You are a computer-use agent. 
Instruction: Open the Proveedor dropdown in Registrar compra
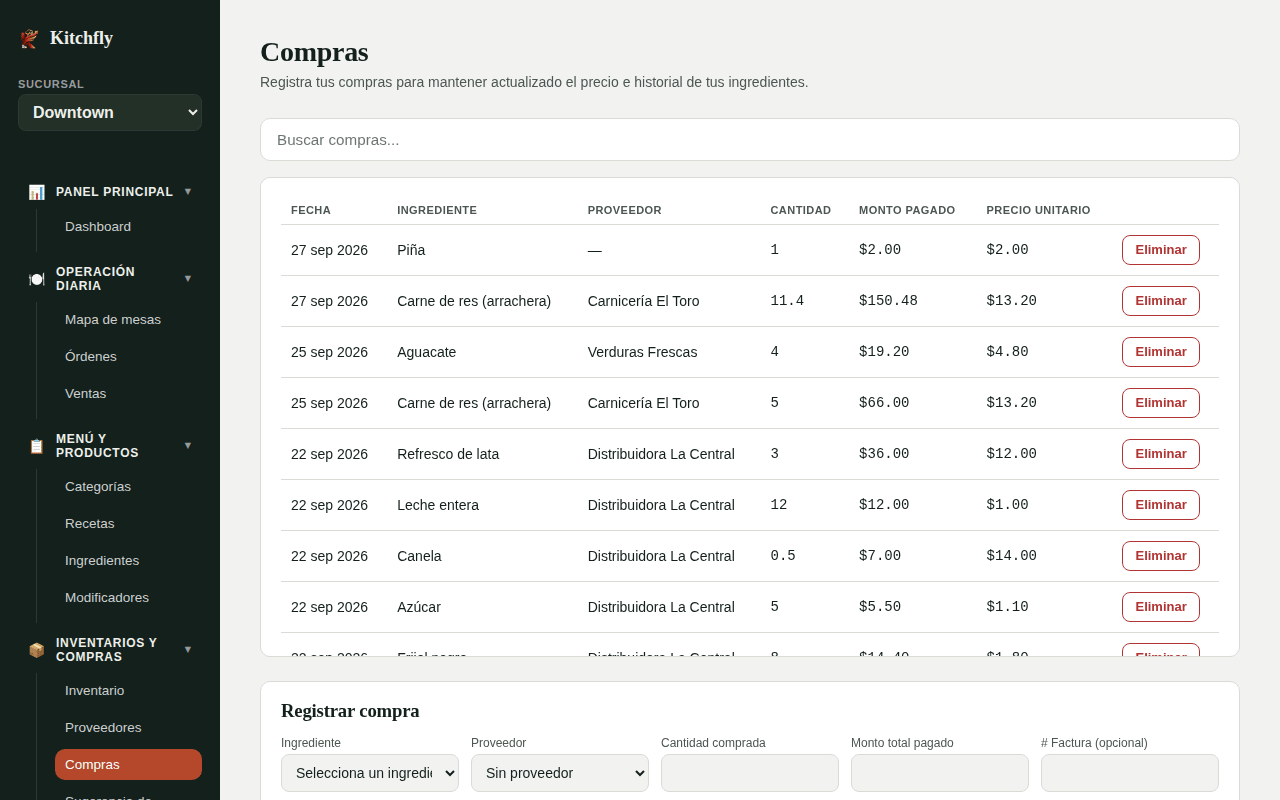[x=560, y=773]
